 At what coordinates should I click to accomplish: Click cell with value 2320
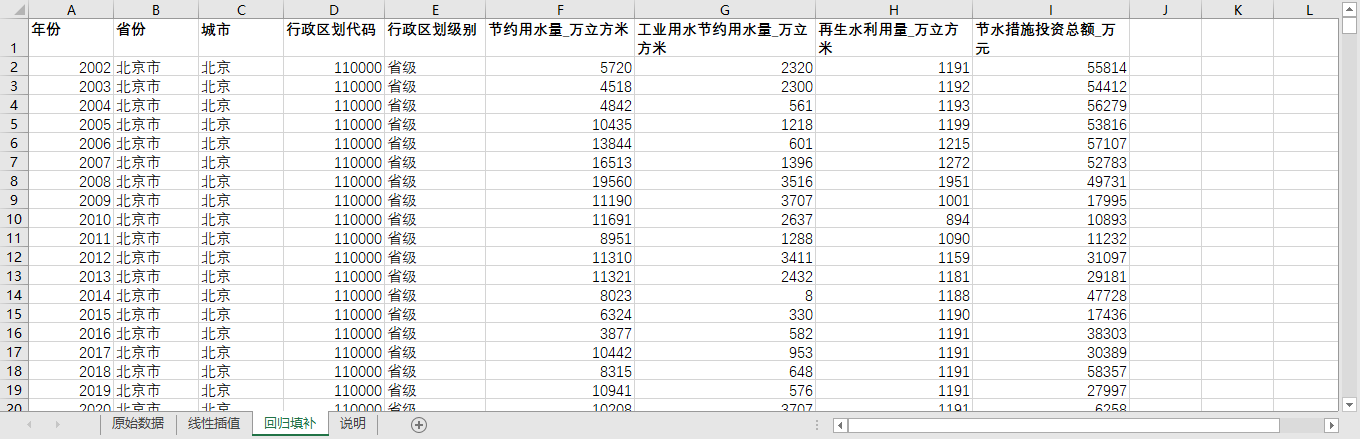(x=725, y=68)
